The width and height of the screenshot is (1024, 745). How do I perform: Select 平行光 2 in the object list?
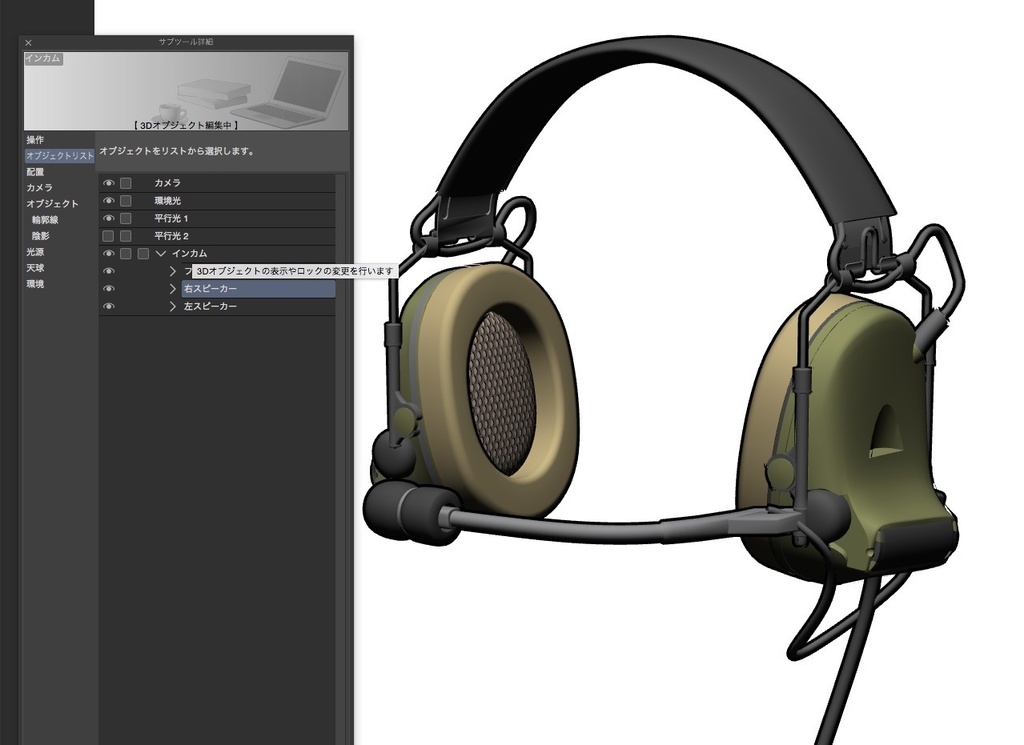click(171, 236)
